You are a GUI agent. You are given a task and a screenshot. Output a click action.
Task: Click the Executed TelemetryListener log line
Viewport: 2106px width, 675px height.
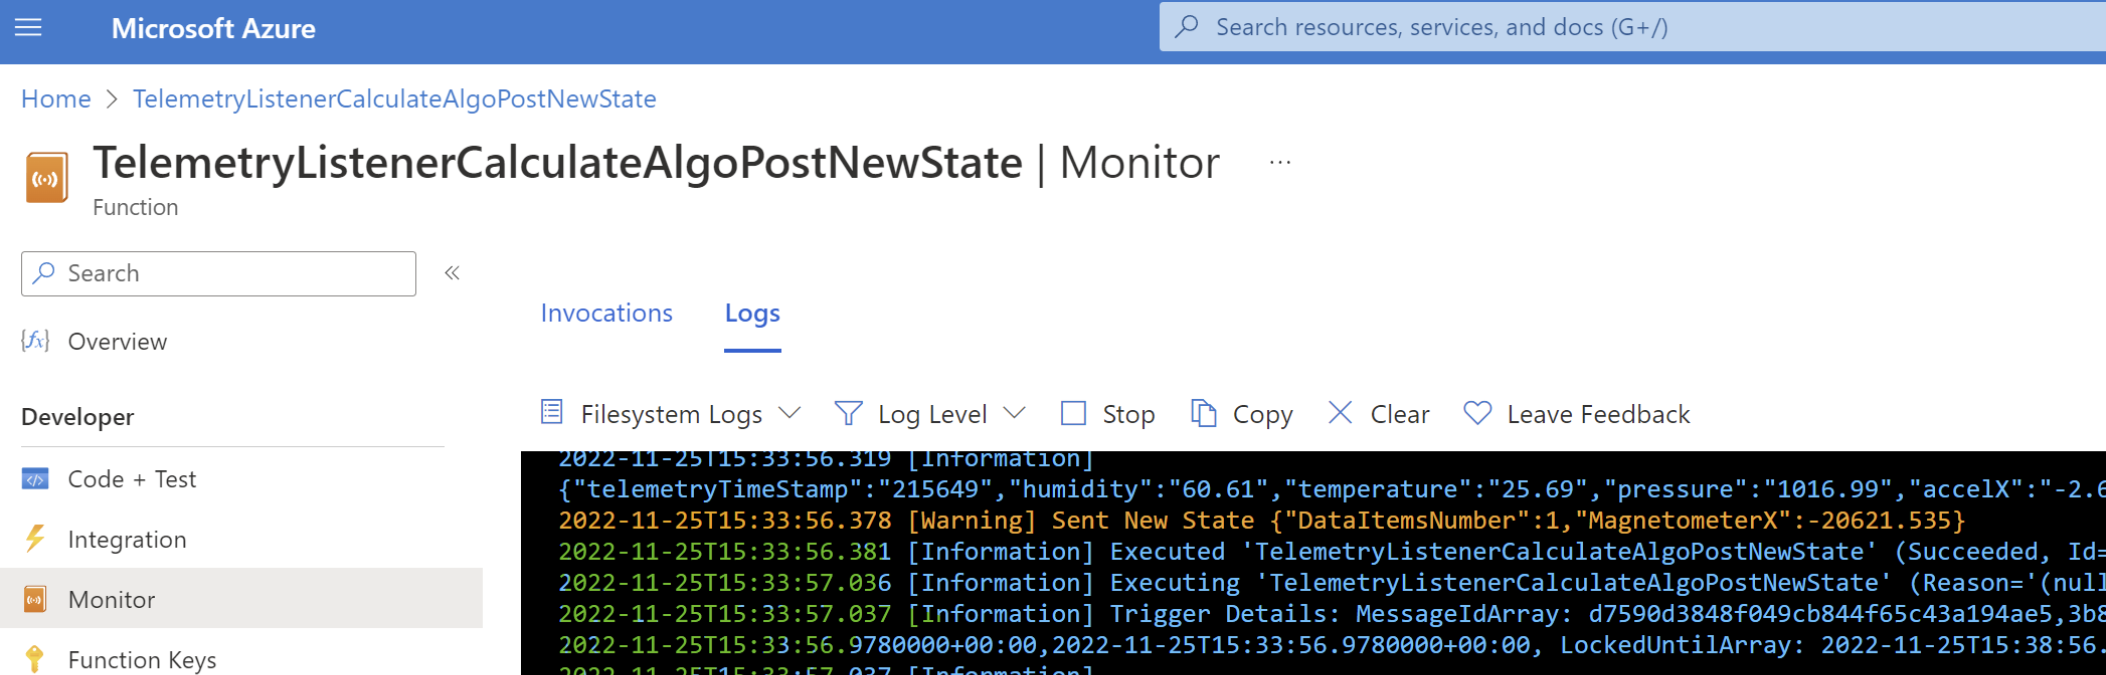(1332, 552)
